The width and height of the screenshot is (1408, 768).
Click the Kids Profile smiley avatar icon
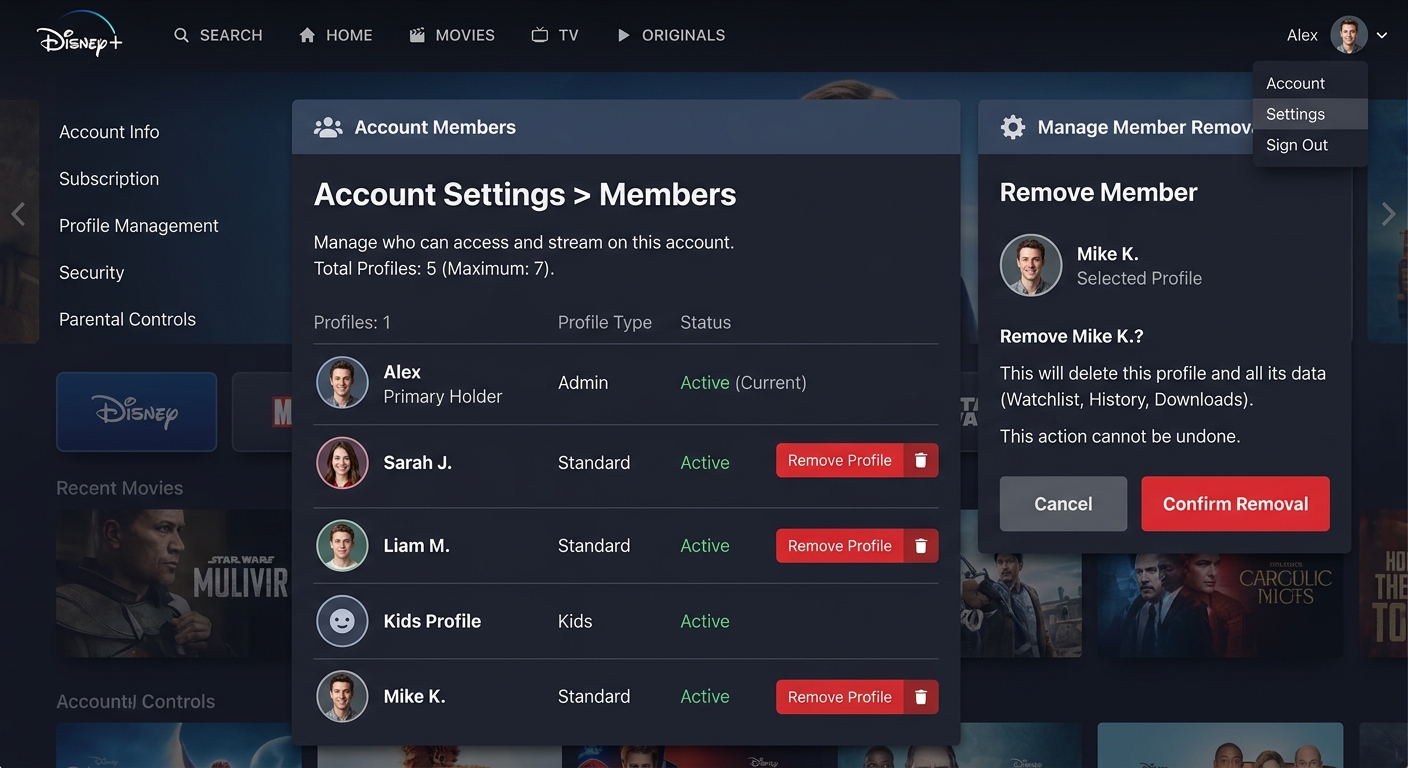pos(342,621)
